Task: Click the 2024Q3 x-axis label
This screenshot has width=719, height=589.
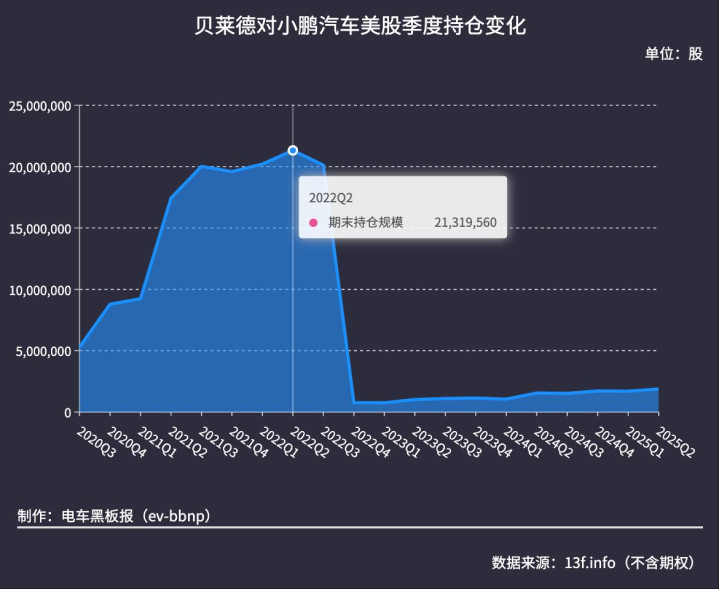Action: pos(584,442)
